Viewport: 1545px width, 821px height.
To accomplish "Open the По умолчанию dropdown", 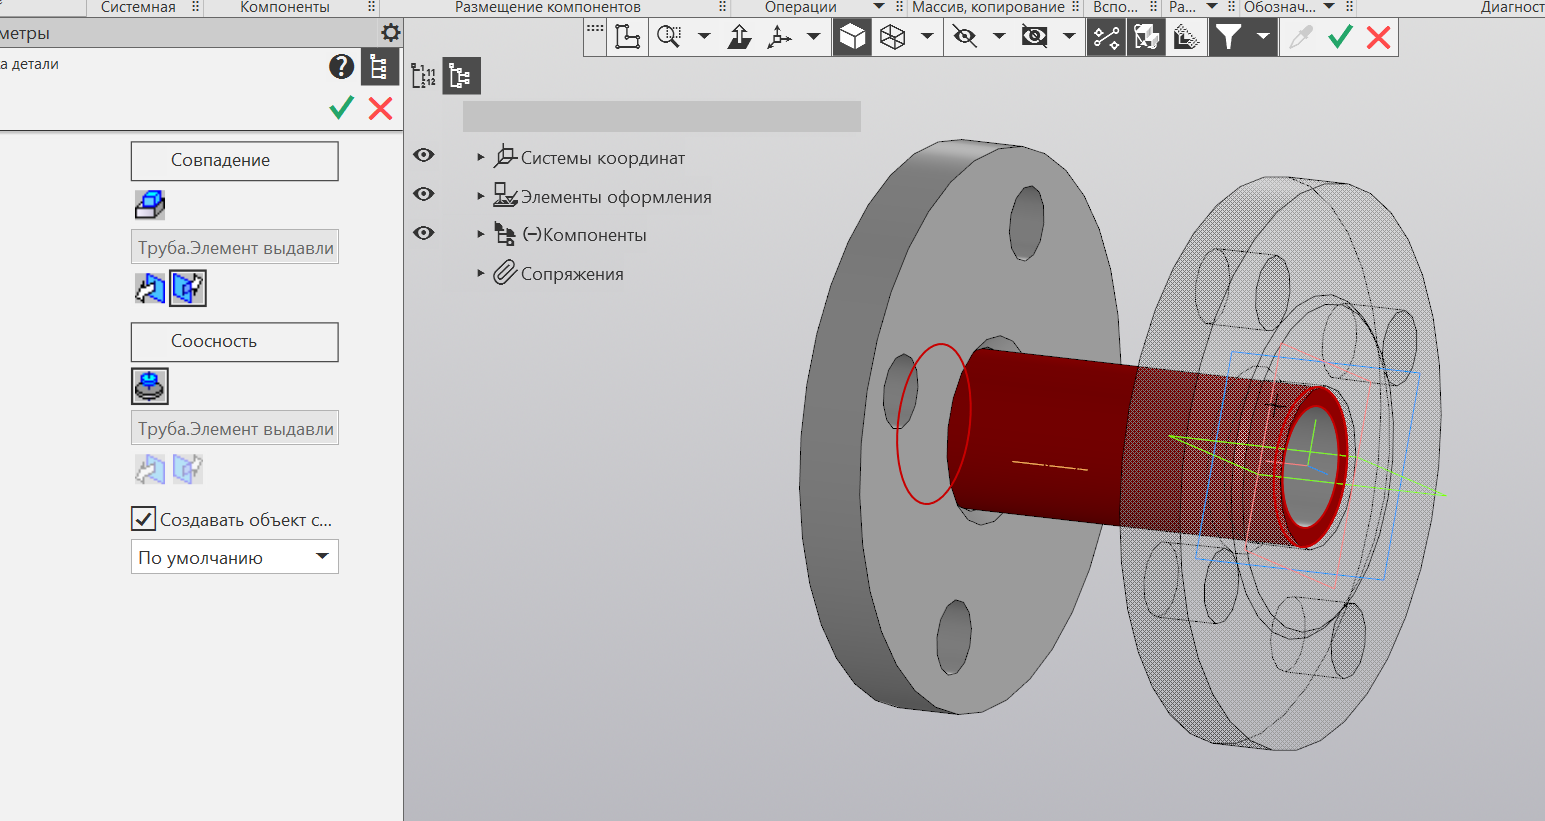I will 235,557.
